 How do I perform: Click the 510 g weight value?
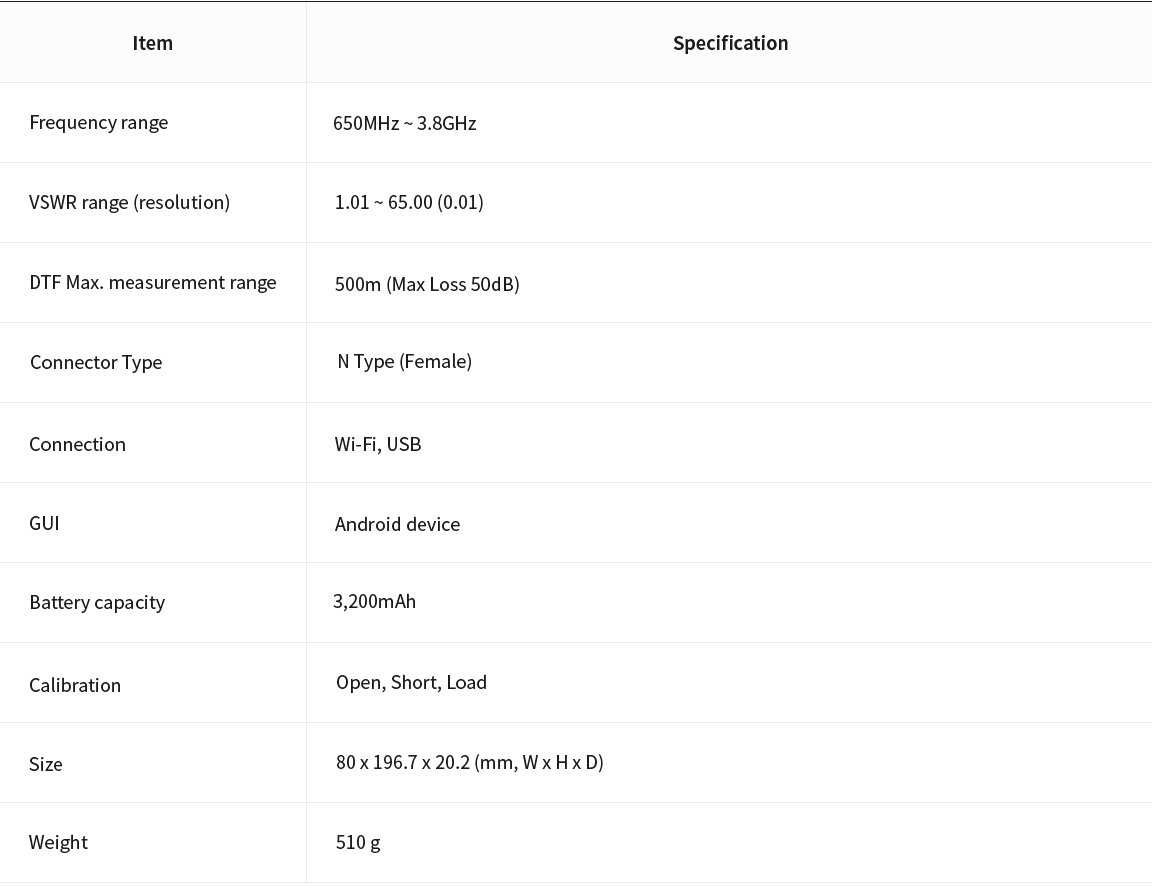point(358,843)
